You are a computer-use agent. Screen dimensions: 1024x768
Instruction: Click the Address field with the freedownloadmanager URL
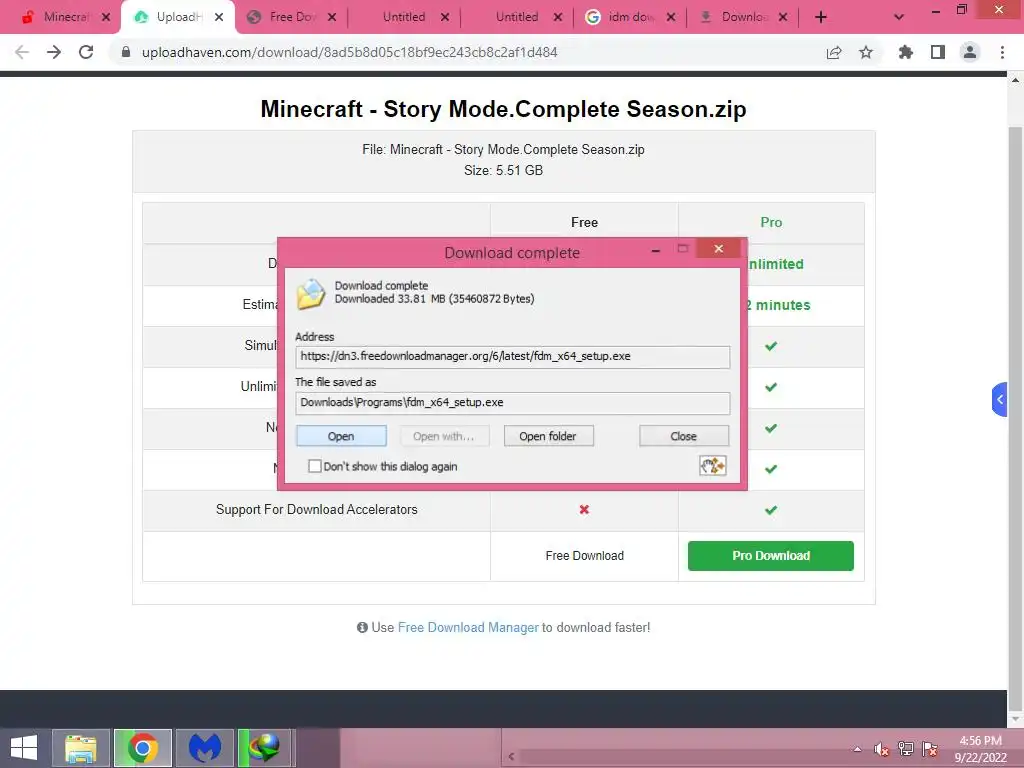pos(513,357)
